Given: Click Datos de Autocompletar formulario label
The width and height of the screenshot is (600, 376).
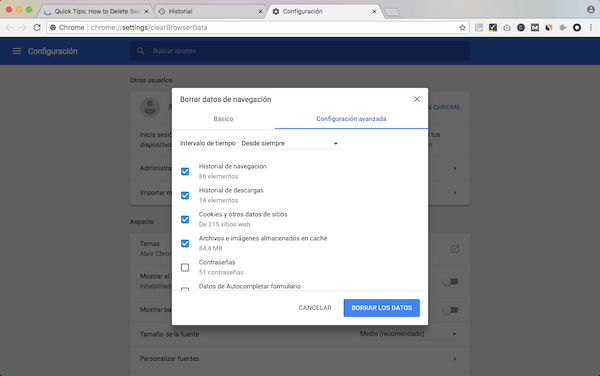Looking at the screenshot, I should (250, 286).
